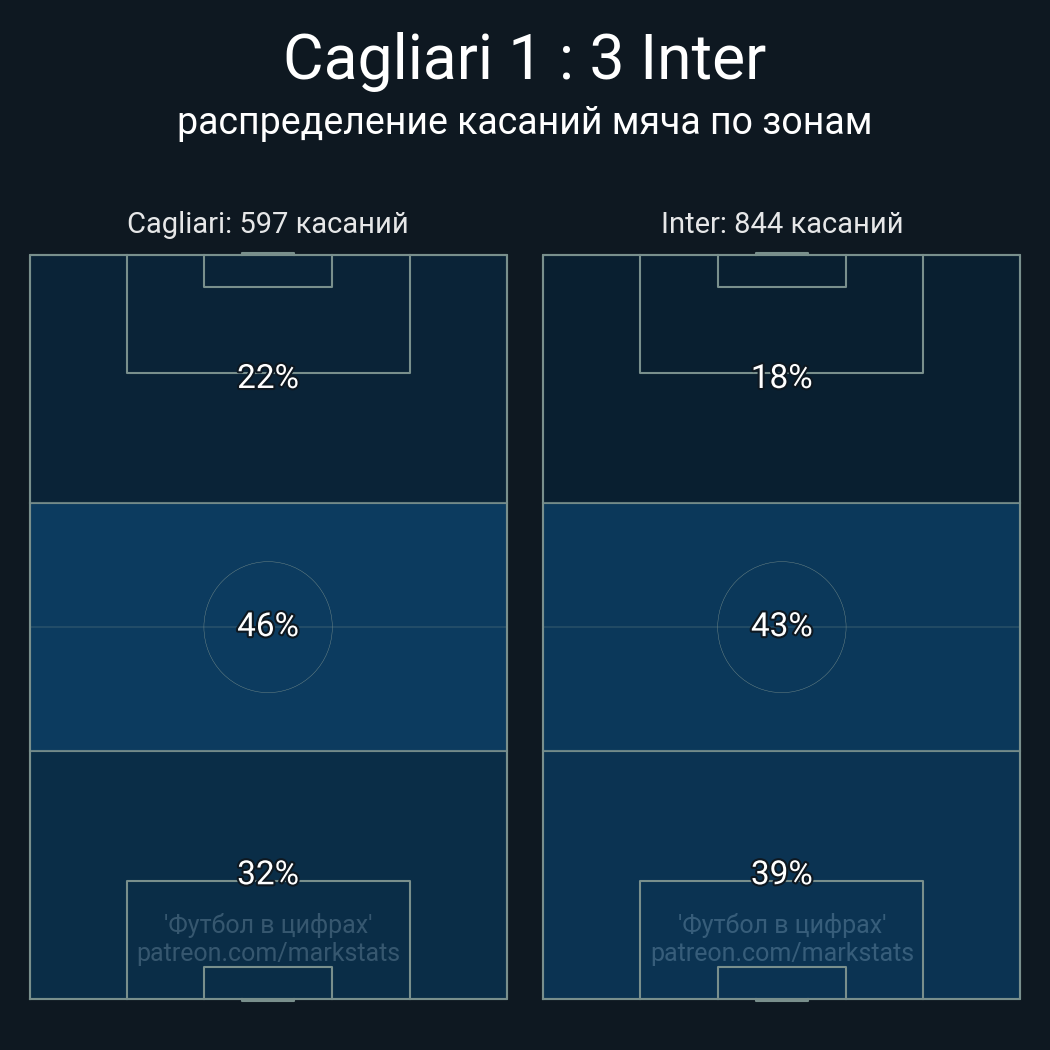Pick Cagliari's 32% defensive zone label
The image size is (1050, 1050).
coord(268,873)
